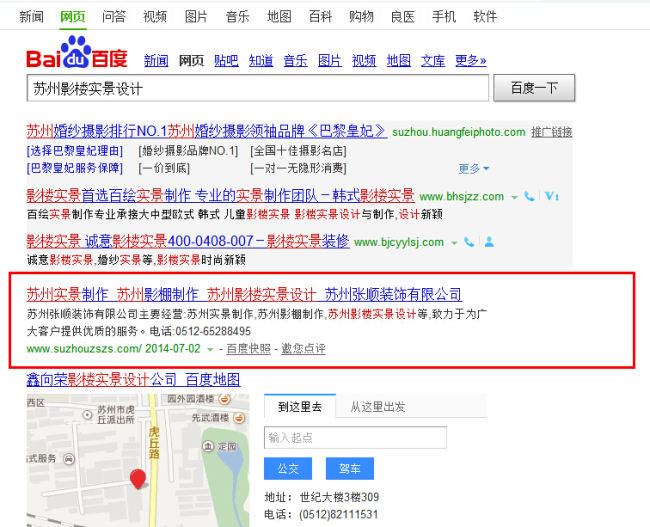Click car service icon on map
This screenshot has height=527, width=650.
pyautogui.click(x=69, y=459)
